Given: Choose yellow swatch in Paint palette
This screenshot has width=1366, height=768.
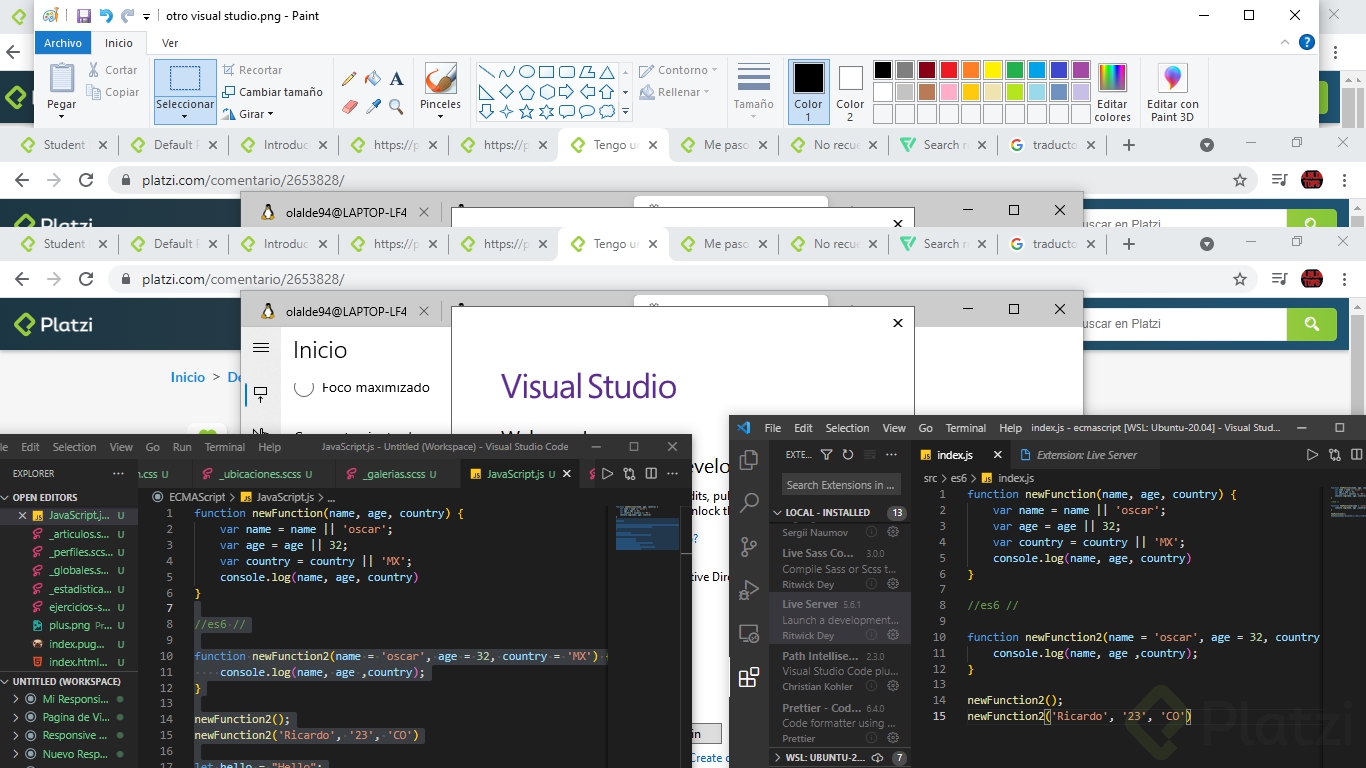Looking at the screenshot, I should (992, 70).
